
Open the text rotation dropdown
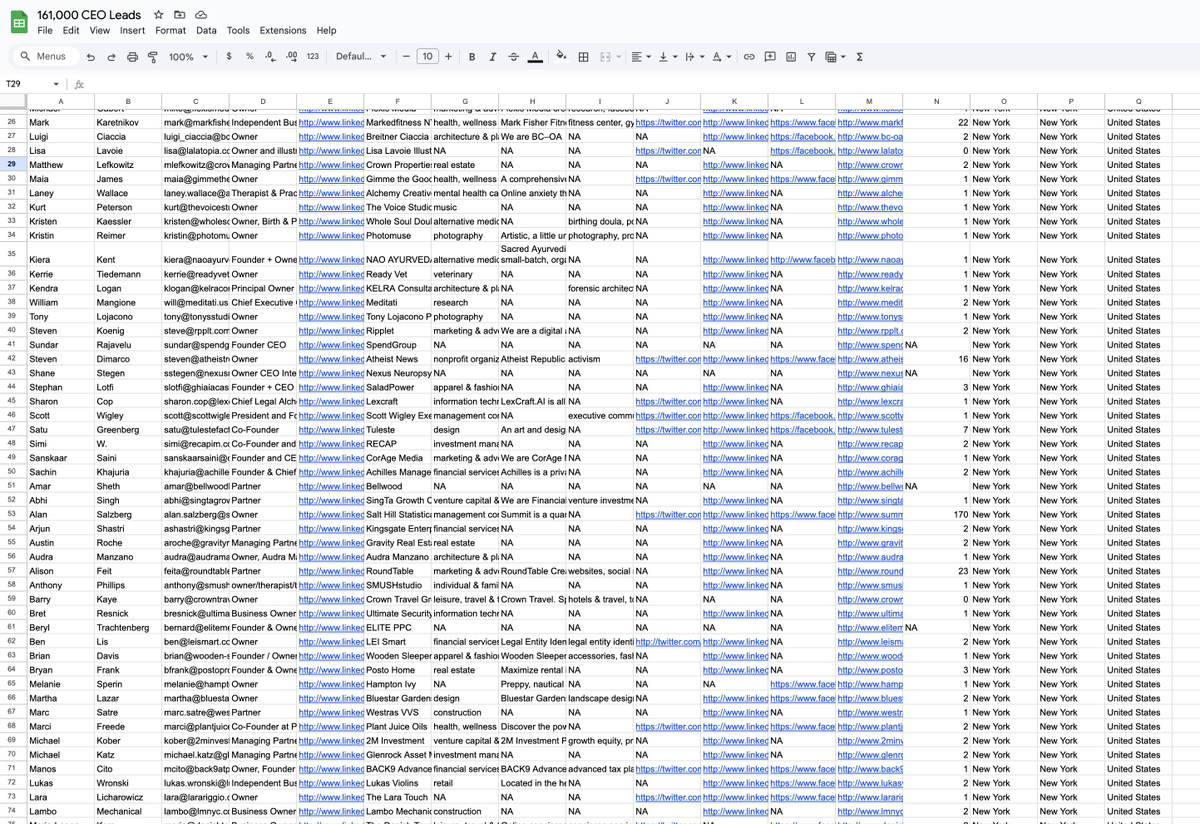point(720,57)
